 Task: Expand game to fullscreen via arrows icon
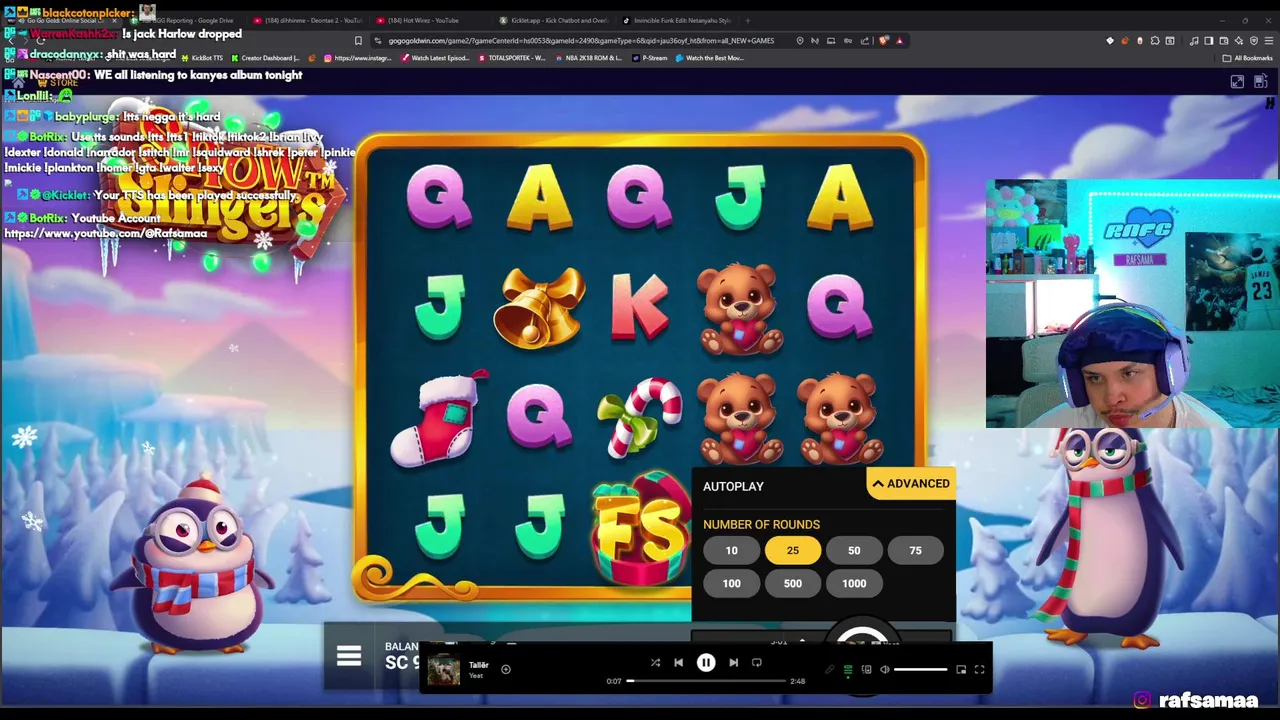pos(1237,82)
